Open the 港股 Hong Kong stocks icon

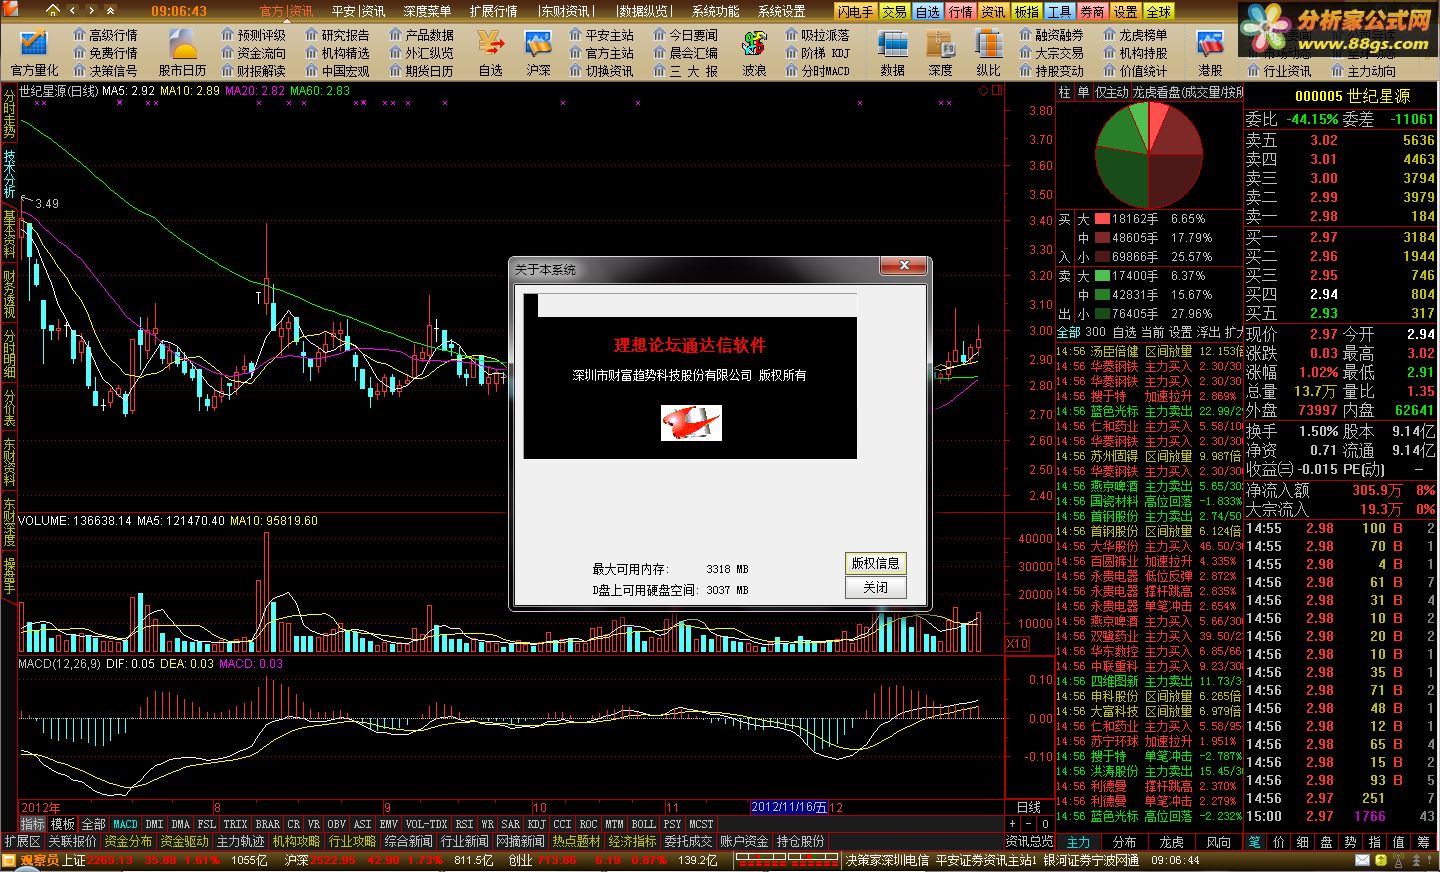coord(1210,52)
